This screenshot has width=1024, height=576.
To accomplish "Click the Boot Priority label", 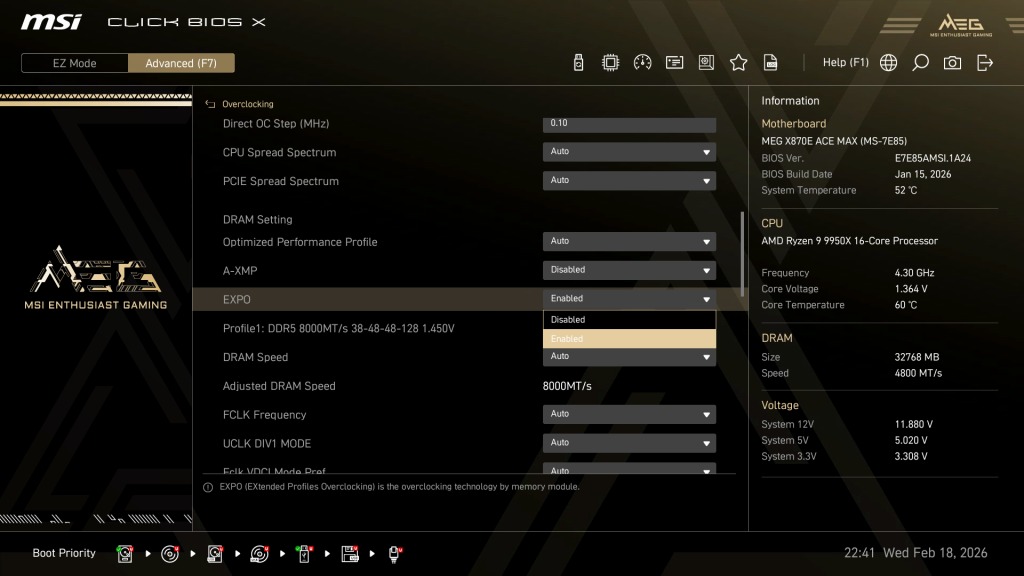I will (64, 553).
